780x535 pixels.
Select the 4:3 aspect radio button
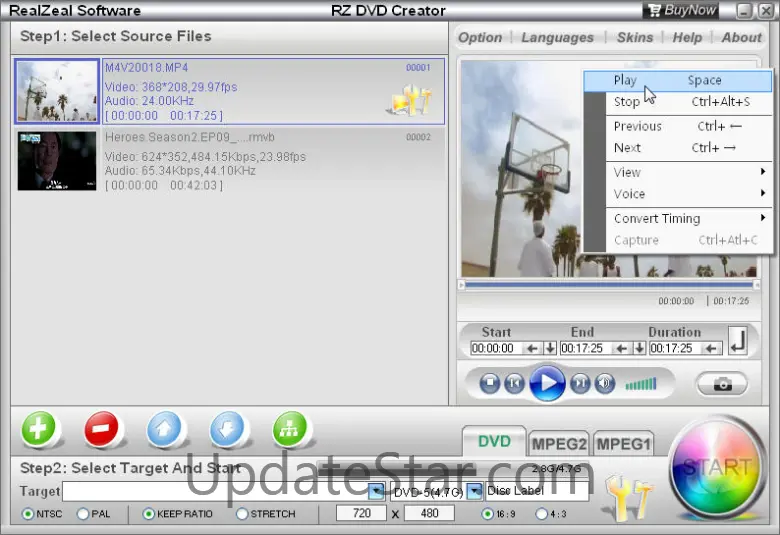(541, 514)
